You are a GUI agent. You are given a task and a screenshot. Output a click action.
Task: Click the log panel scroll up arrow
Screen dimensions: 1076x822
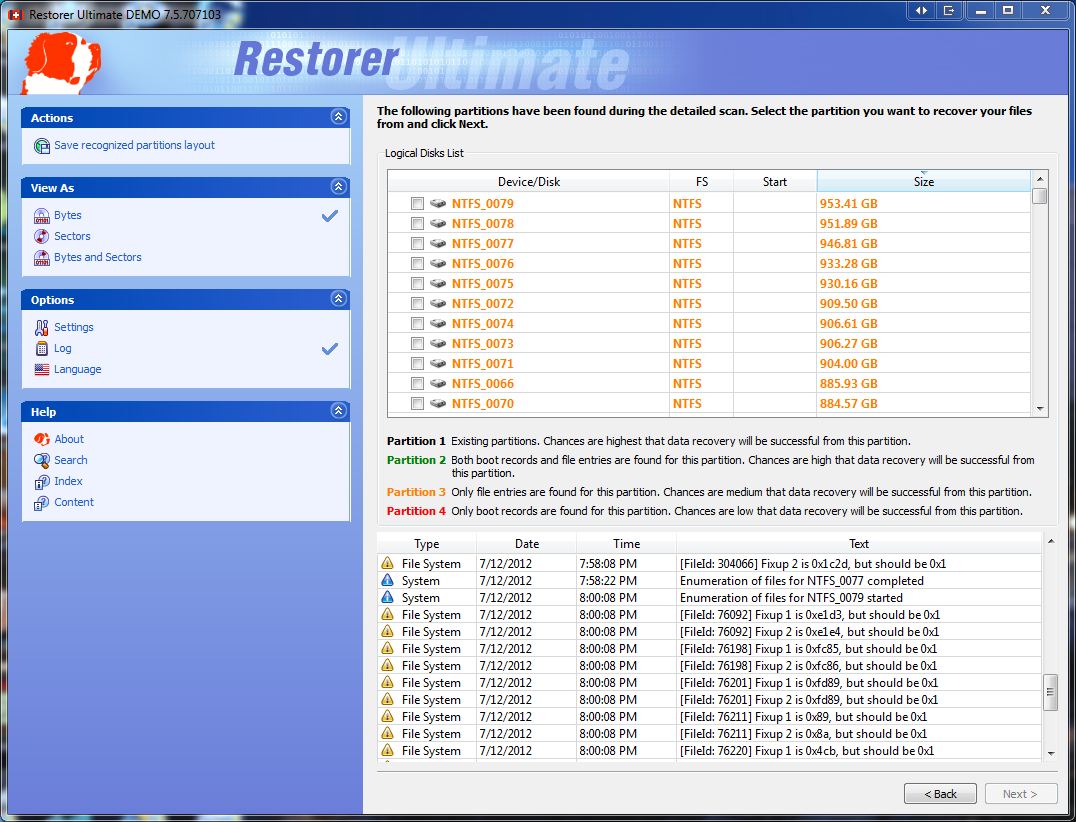1050,542
